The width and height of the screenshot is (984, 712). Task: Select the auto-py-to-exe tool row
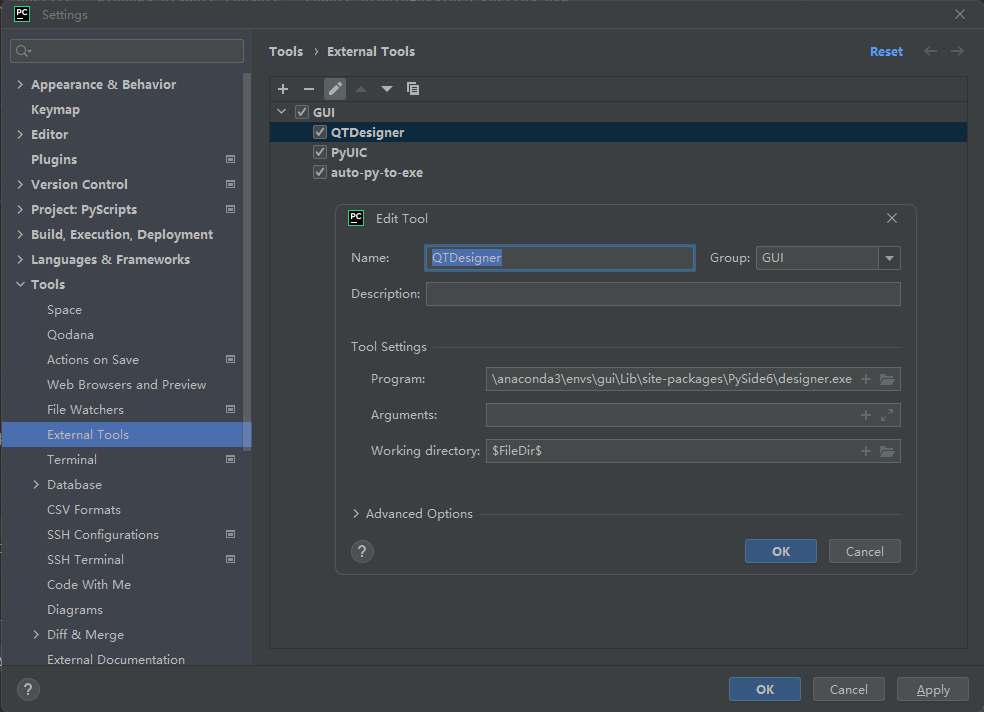coord(618,173)
